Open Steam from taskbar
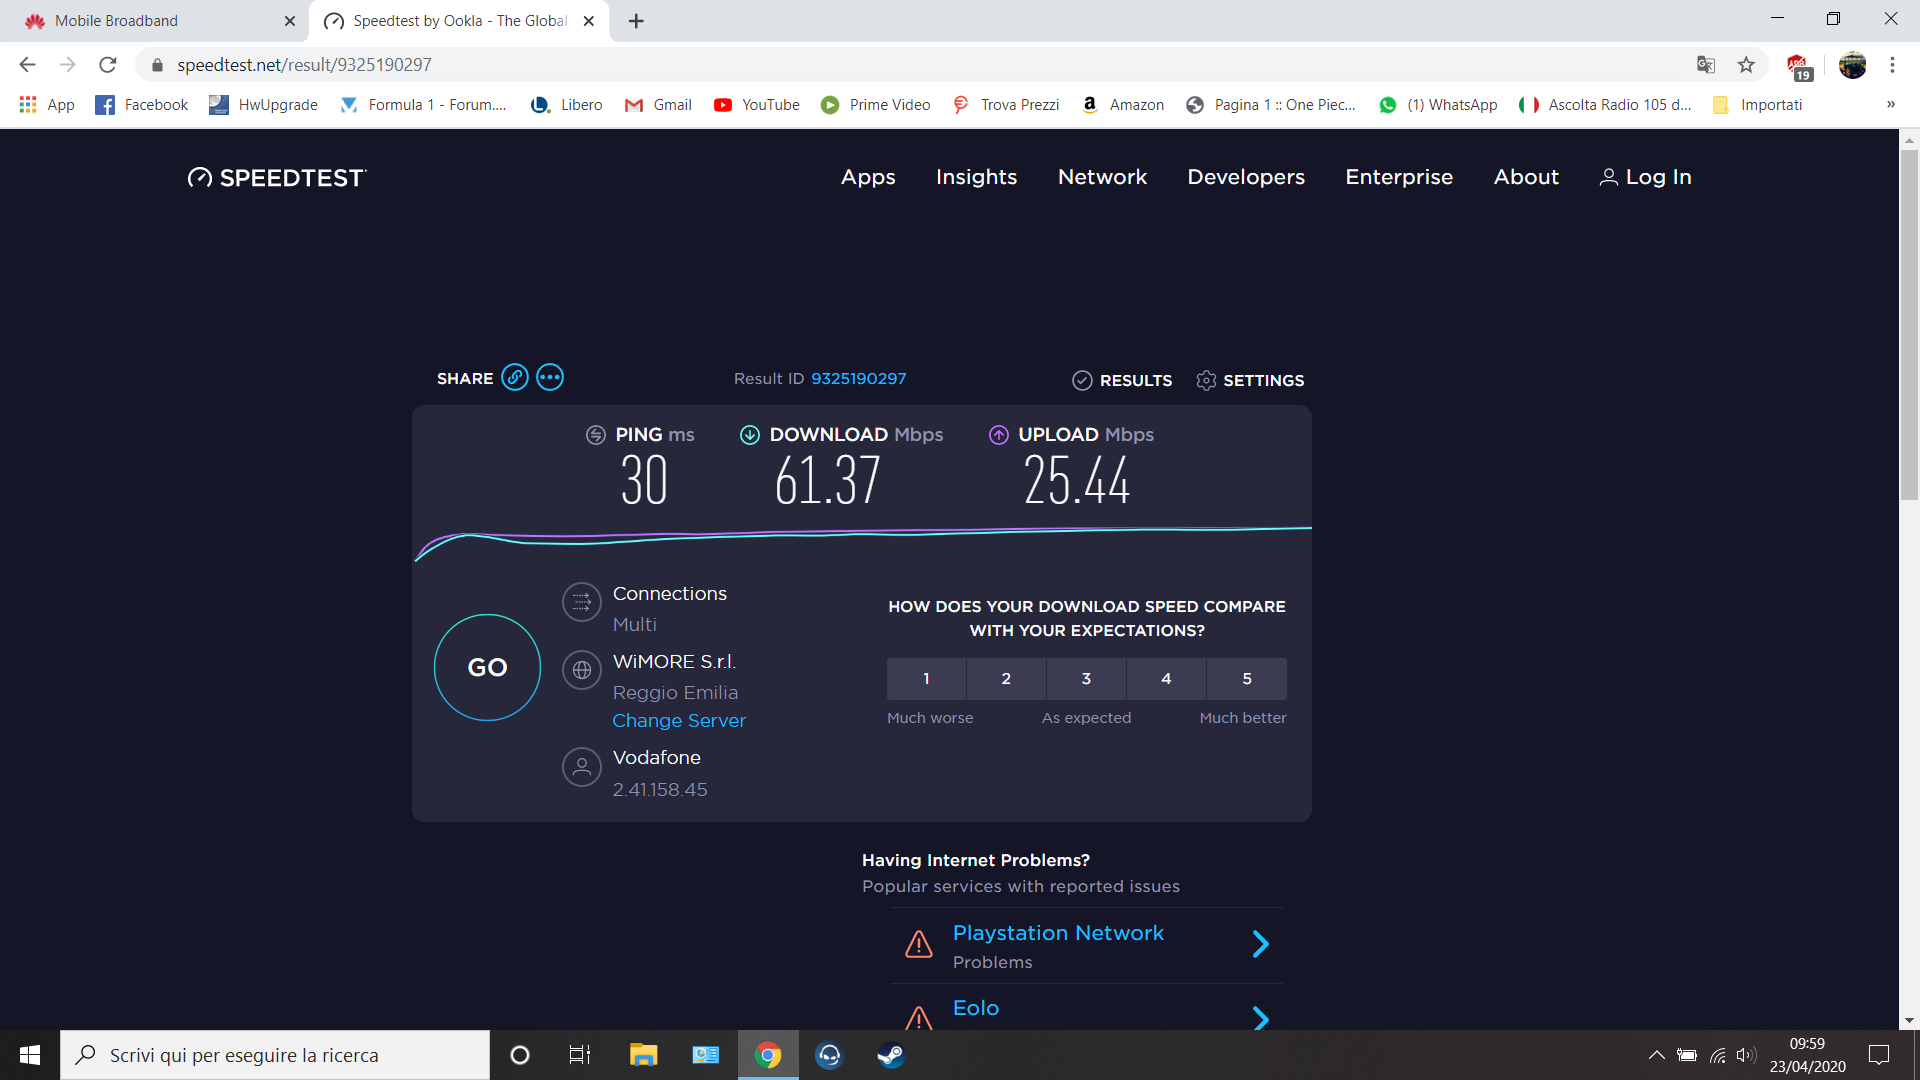 pos(891,1055)
